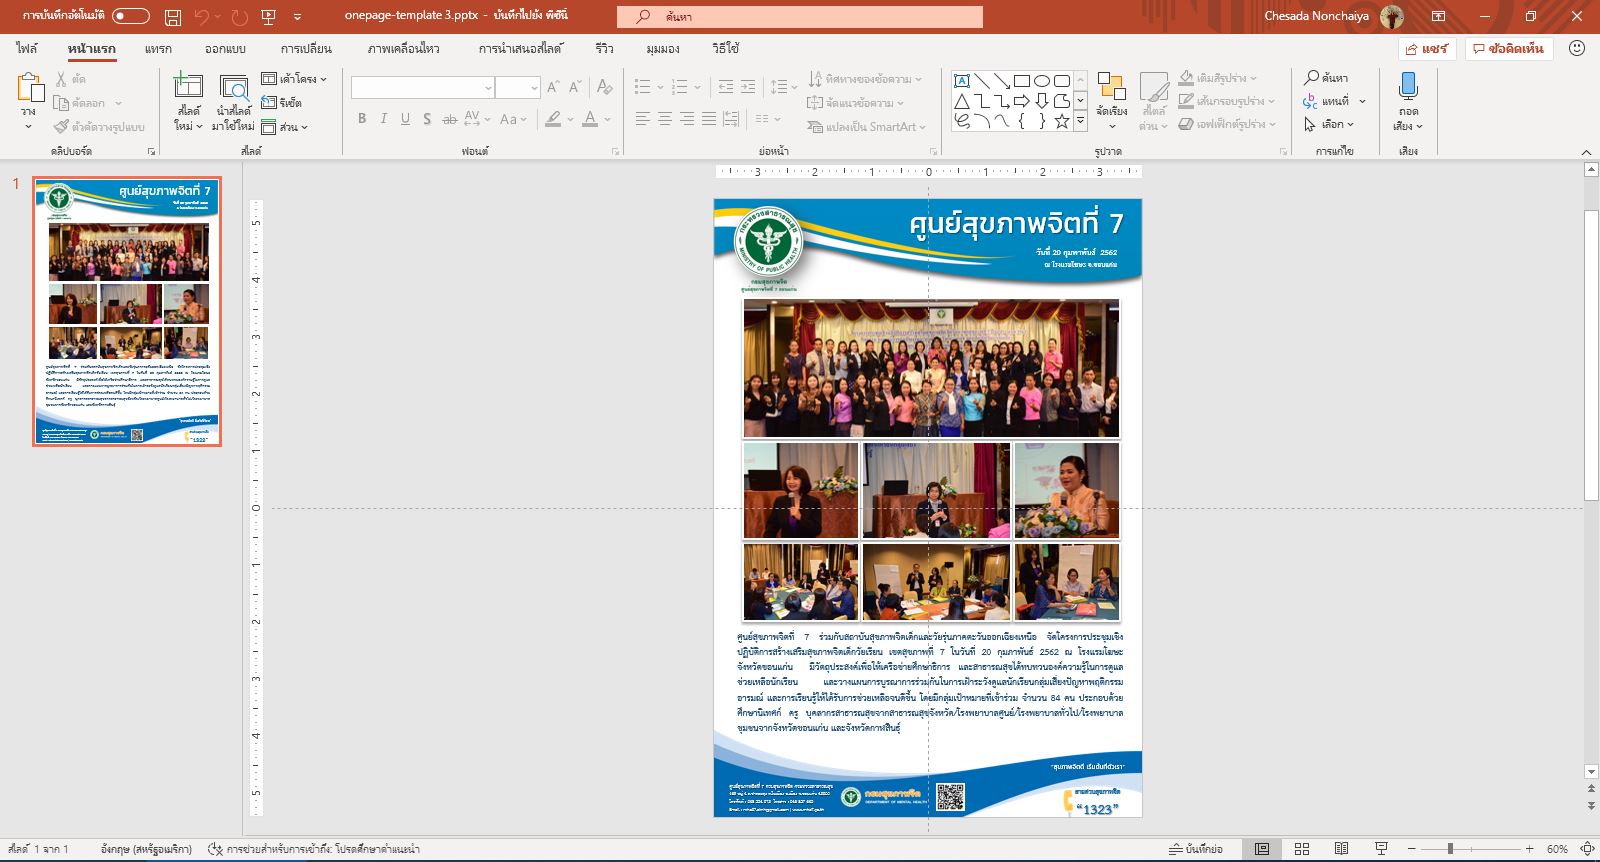This screenshot has height=862, width=1600.
Task: Click the ค้นหา search box in the title bar
Action: (800, 16)
